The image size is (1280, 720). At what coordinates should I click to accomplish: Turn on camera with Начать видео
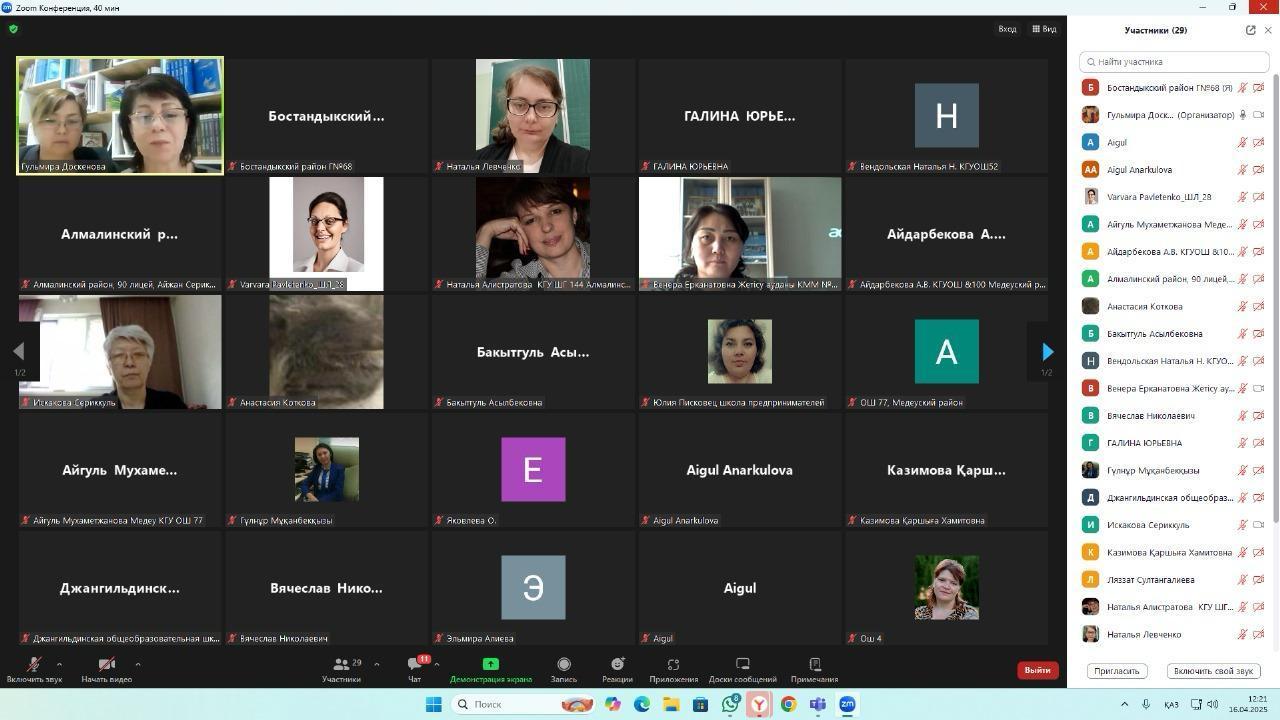(x=106, y=665)
